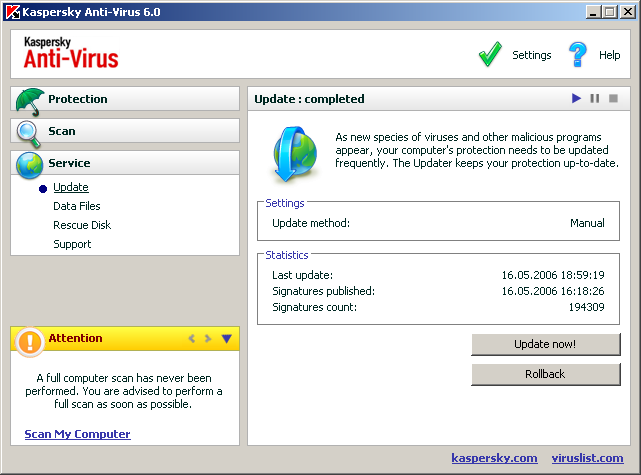This screenshot has width=641, height=475.
Task: Show previous attention message
Action: (x=191, y=338)
